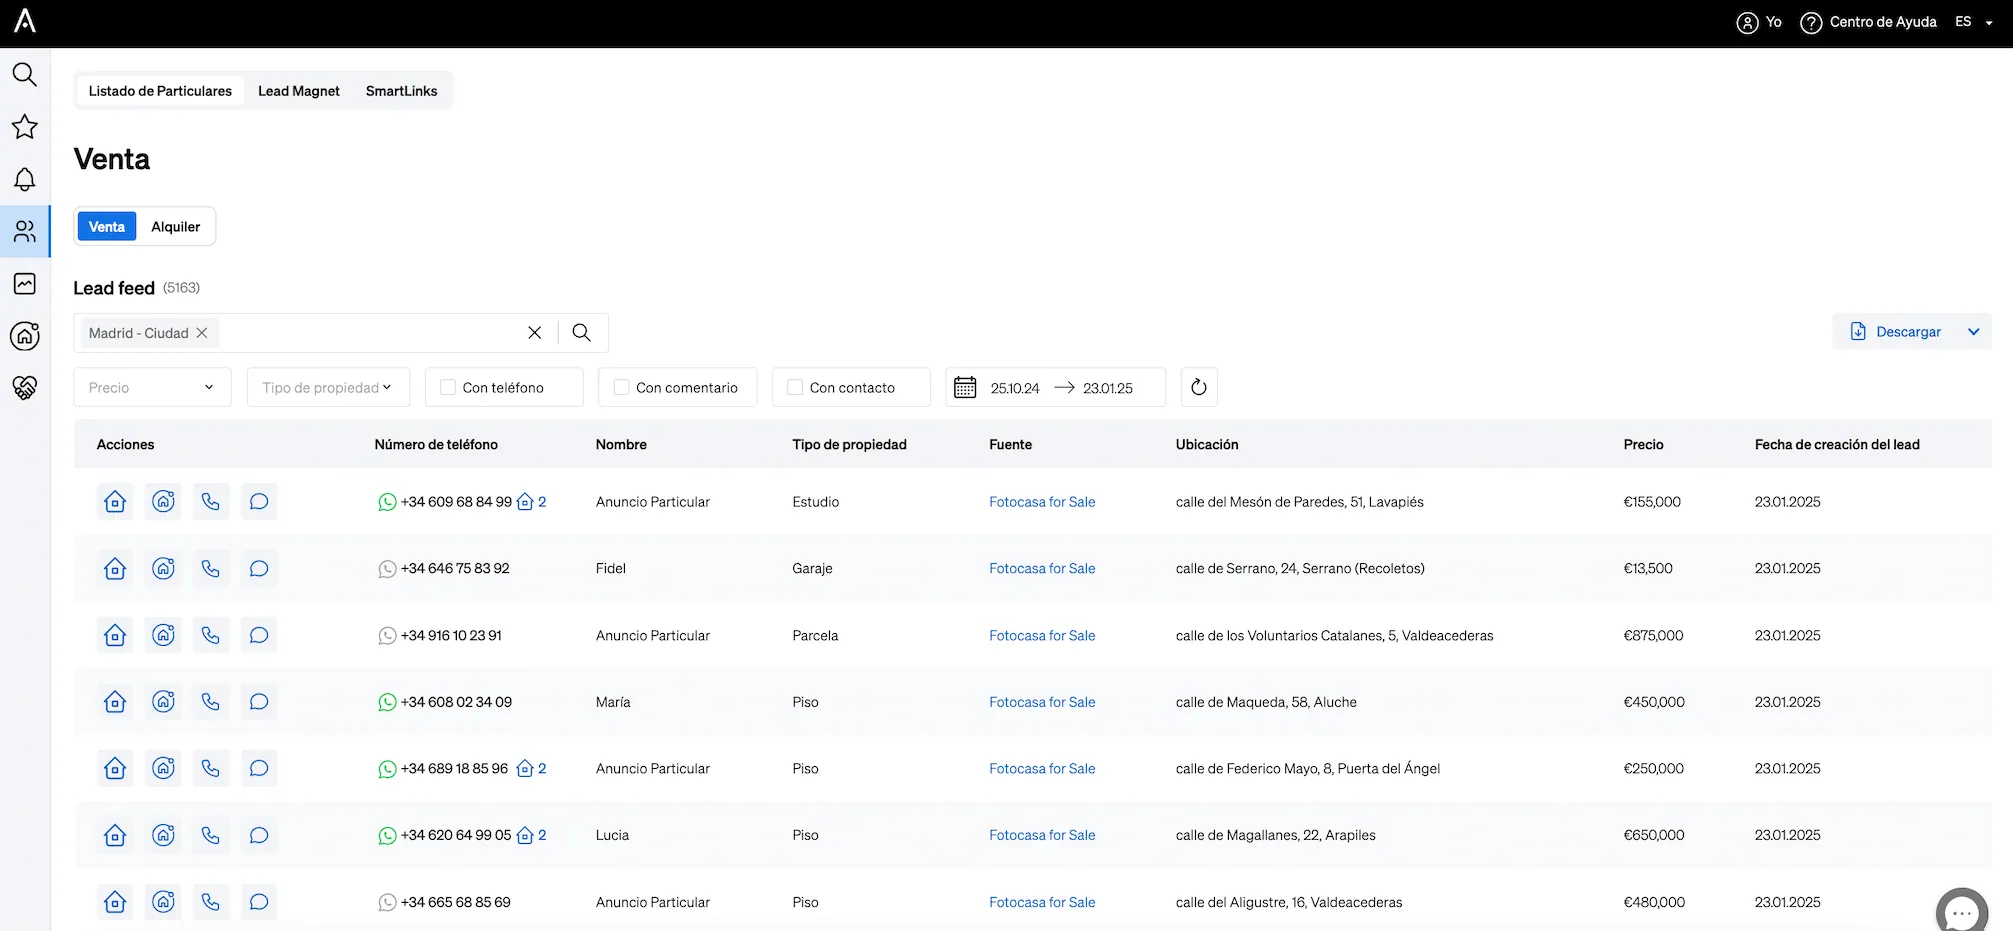Open the calendar date range icon
This screenshot has height=931, width=2013.
(965, 388)
